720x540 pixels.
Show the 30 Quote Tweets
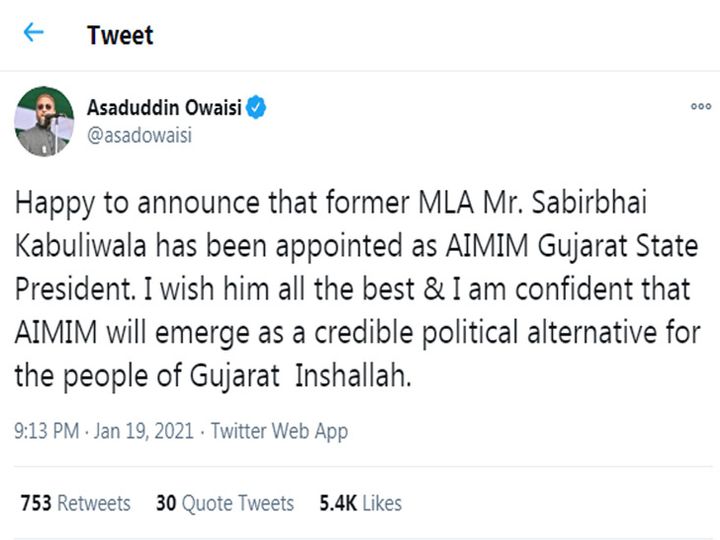(x=225, y=503)
